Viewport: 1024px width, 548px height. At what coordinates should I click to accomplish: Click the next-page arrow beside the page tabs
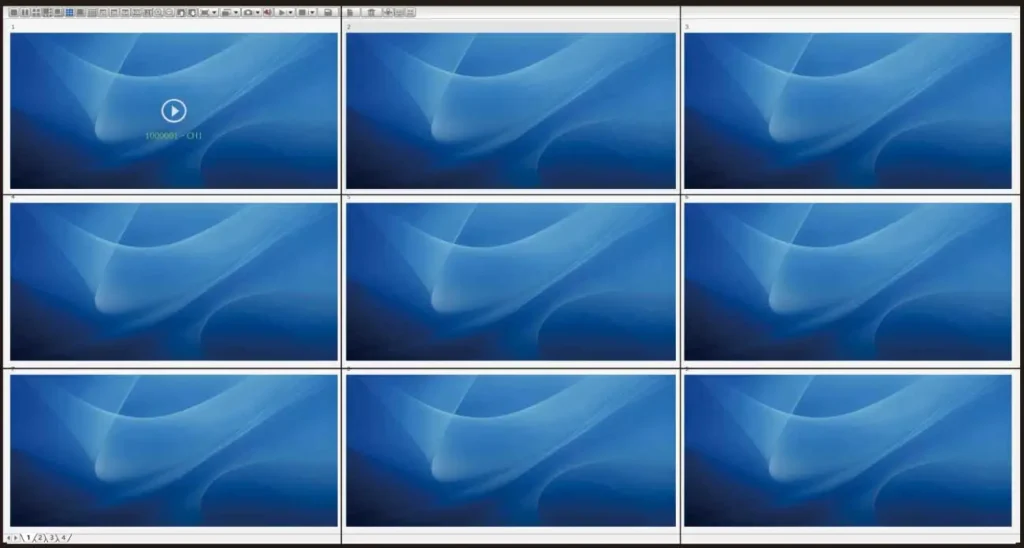pyautogui.click(x=16, y=538)
